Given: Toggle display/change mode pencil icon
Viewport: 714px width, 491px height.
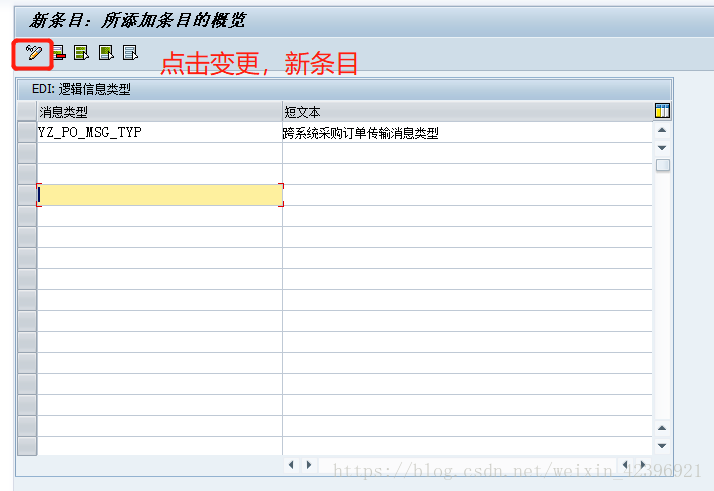Looking at the screenshot, I should point(33,53).
